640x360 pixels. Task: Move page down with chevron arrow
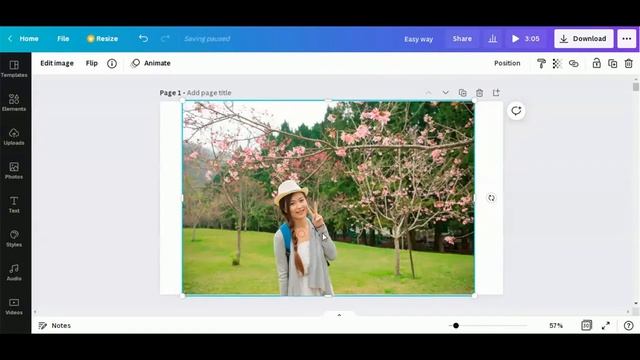[x=445, y=93]
